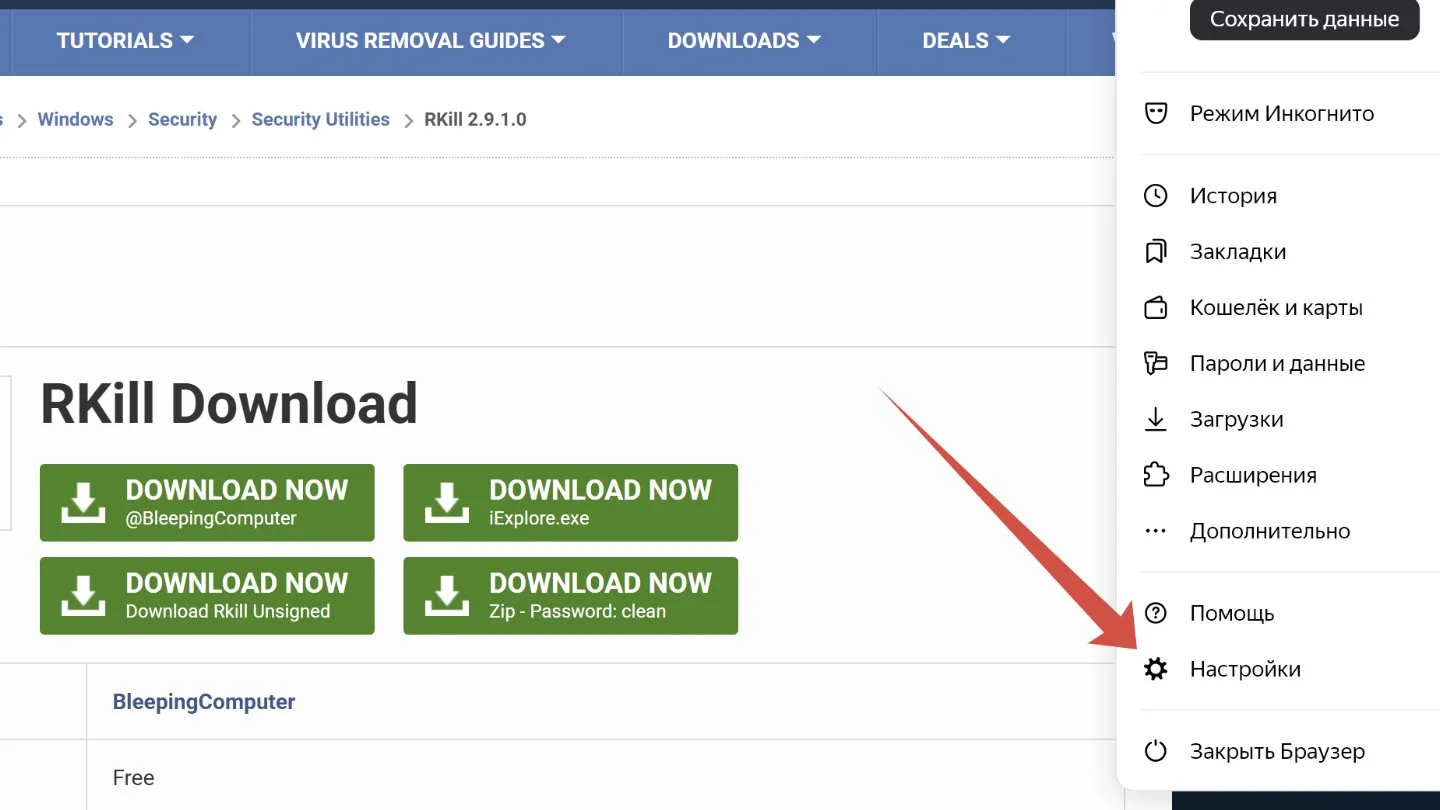
Task: Open the Дополнительно menu entry
Action: [x=1270, y=531]
